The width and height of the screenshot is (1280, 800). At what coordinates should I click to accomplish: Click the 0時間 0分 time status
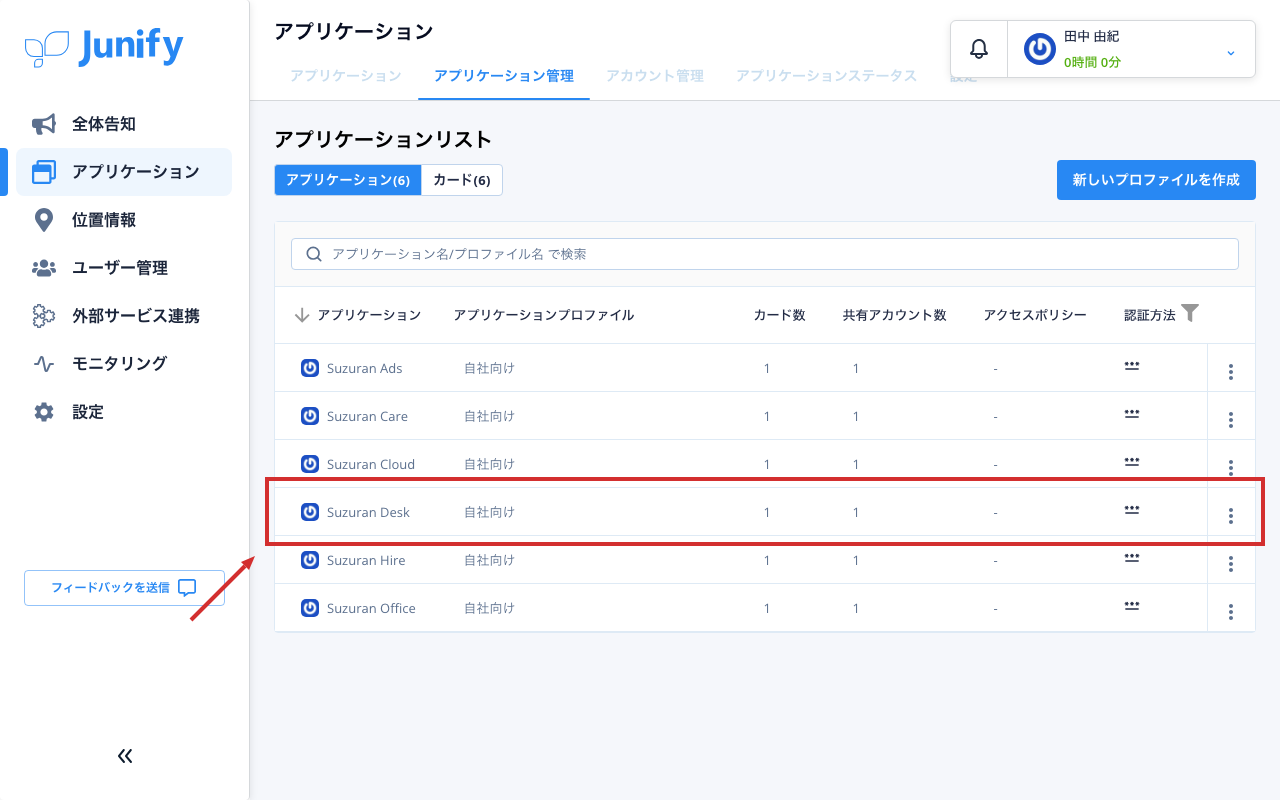coord(1092,62)
